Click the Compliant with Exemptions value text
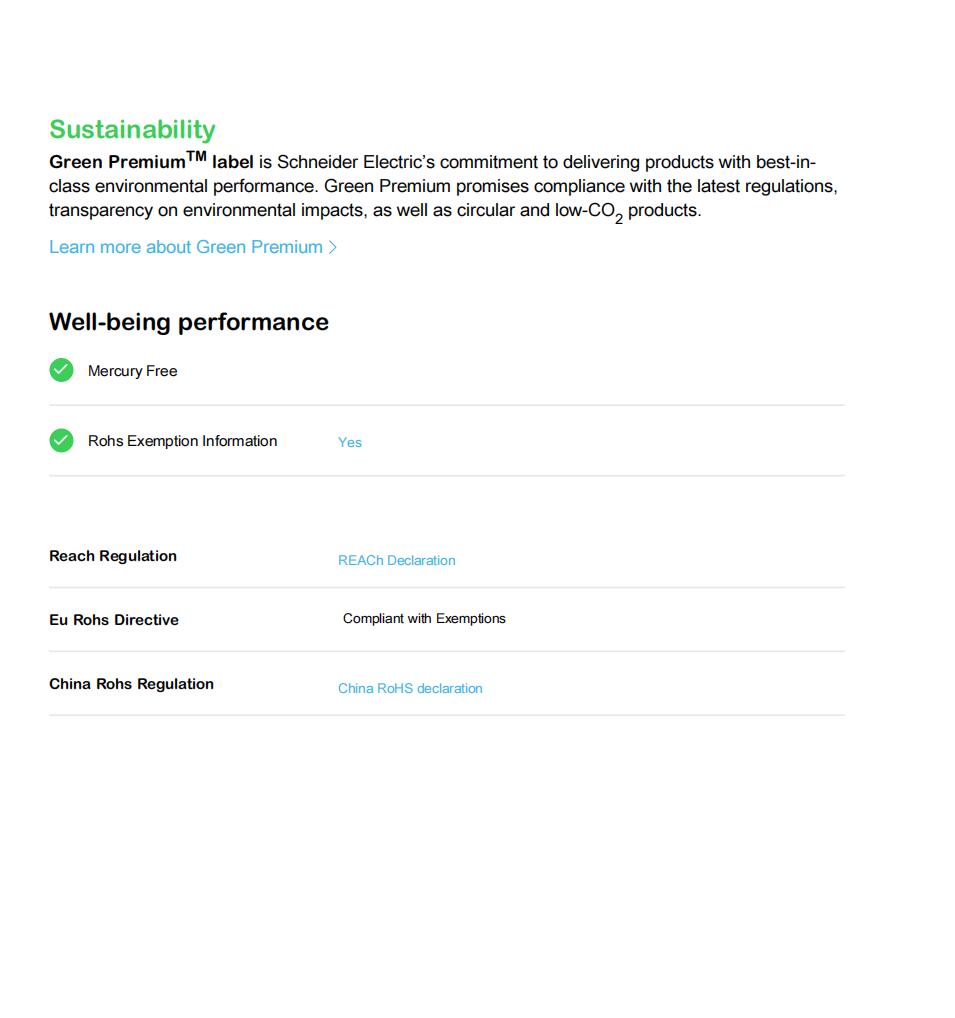The width and height of the screenshot is (955, 1018). coord(424,618)
